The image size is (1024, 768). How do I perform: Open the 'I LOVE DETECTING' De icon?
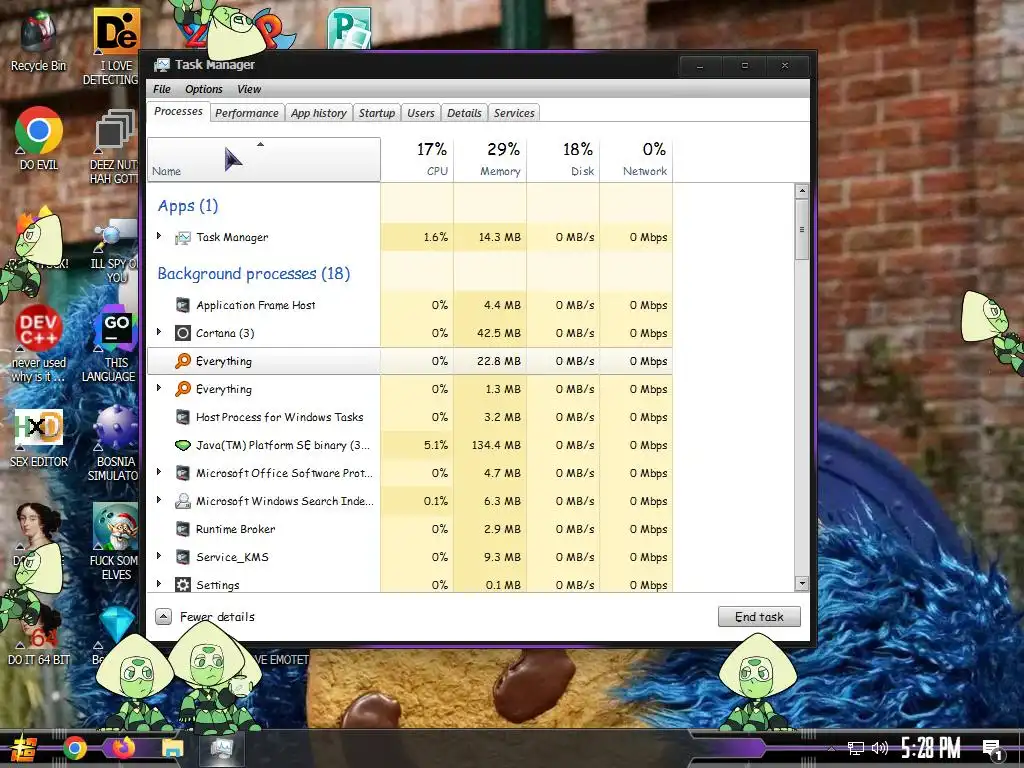click(x=115, y=46)
